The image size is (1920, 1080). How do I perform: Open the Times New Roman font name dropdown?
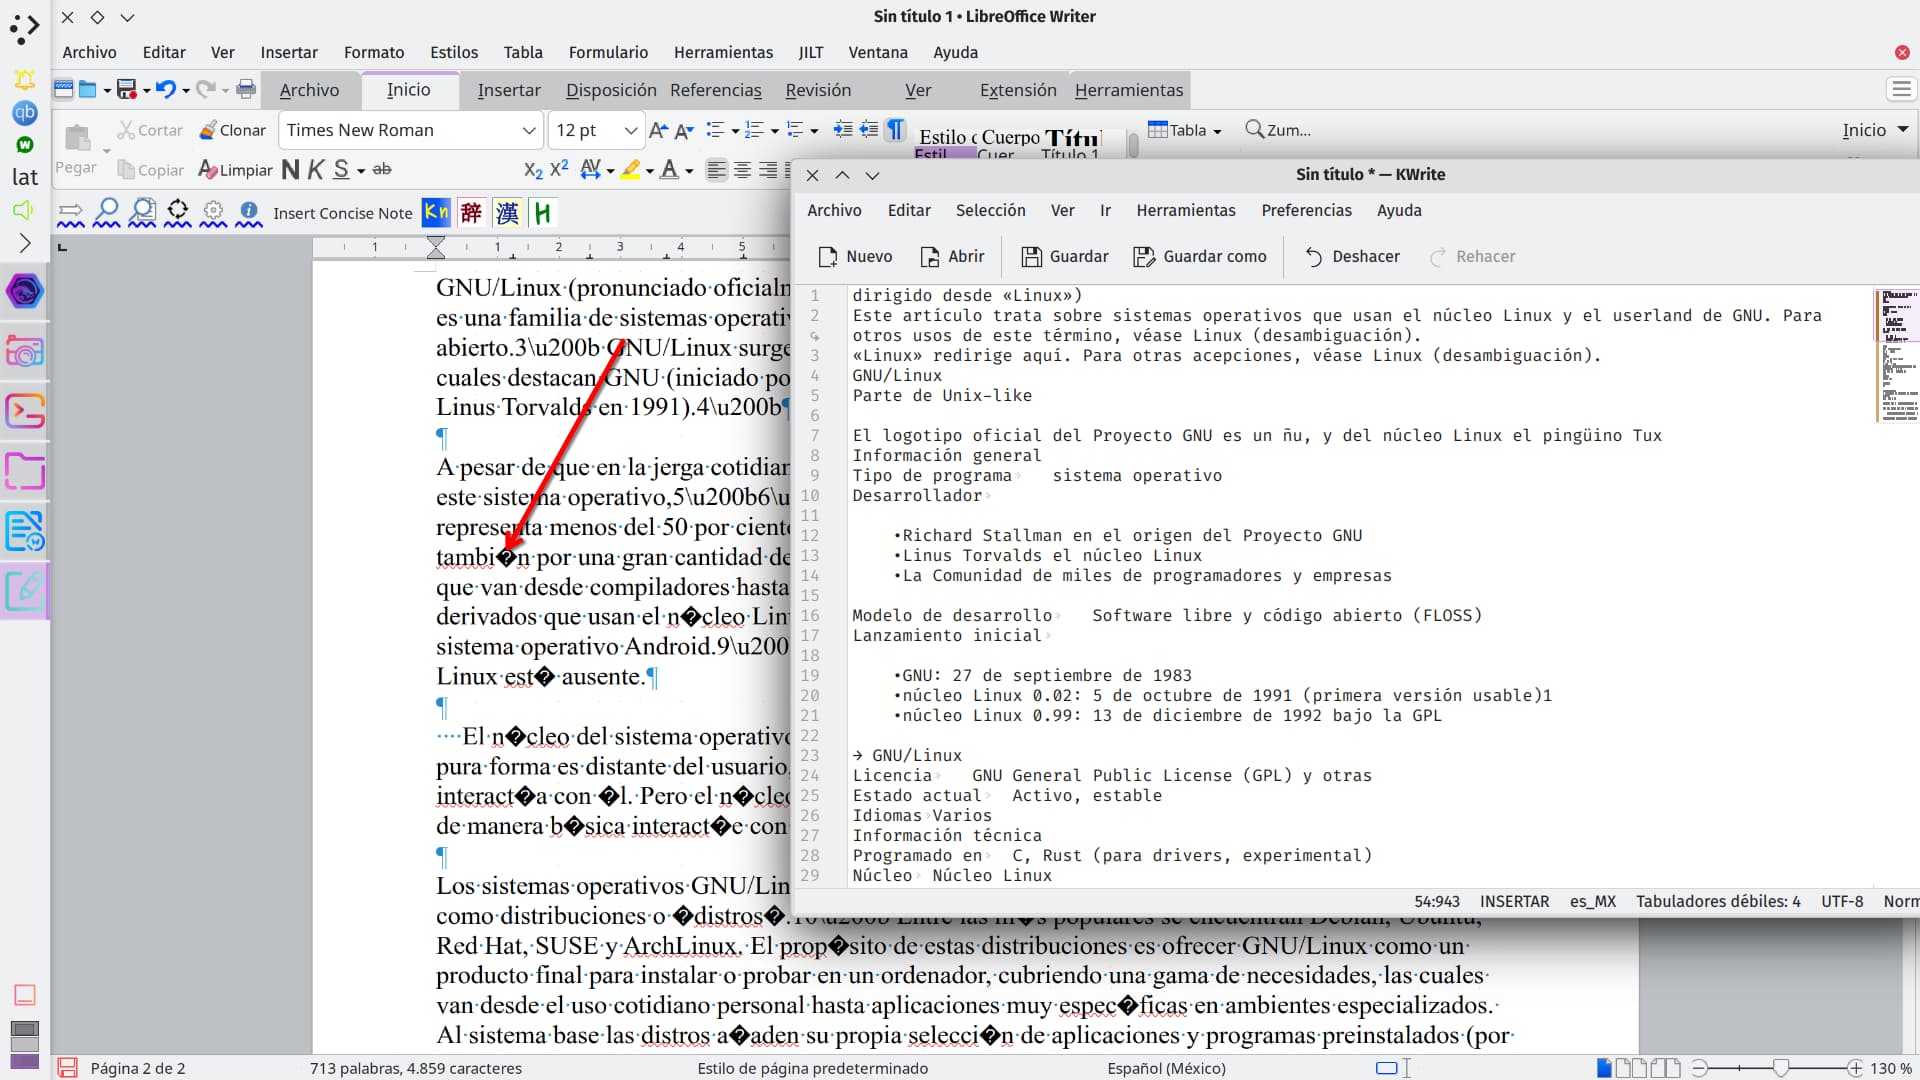coord(529,130)
